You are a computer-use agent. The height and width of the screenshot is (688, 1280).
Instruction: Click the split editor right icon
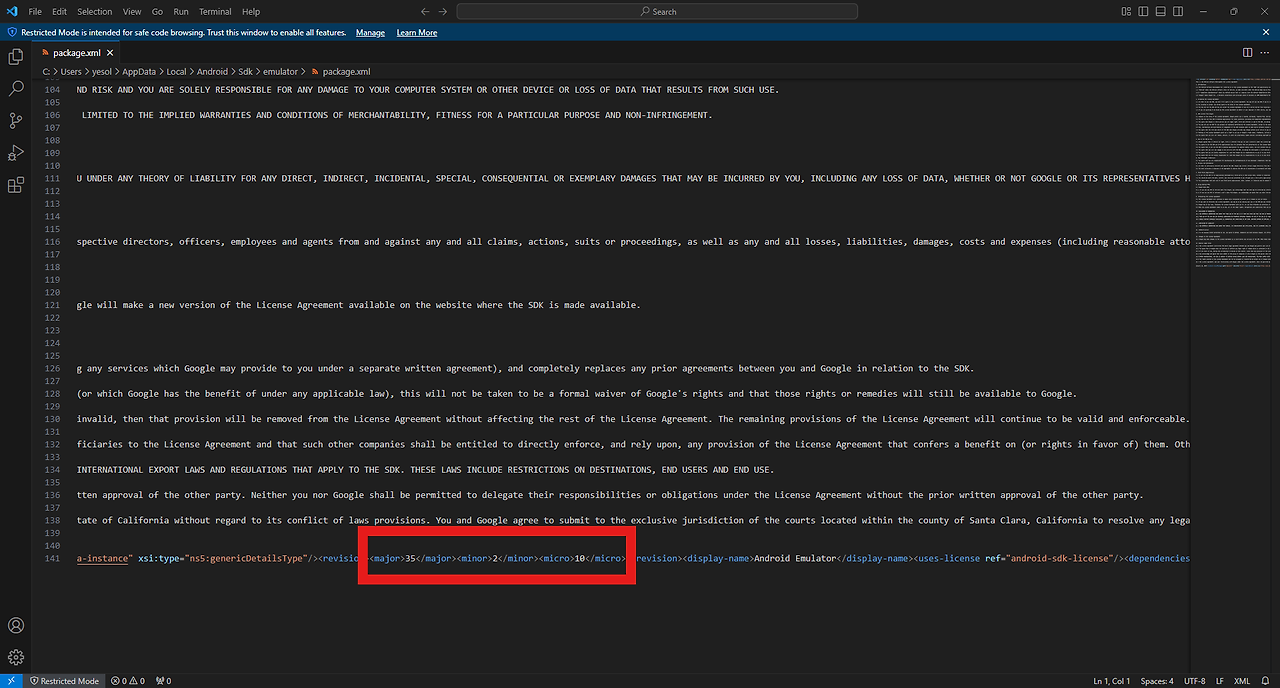[x=1247, y=52]
